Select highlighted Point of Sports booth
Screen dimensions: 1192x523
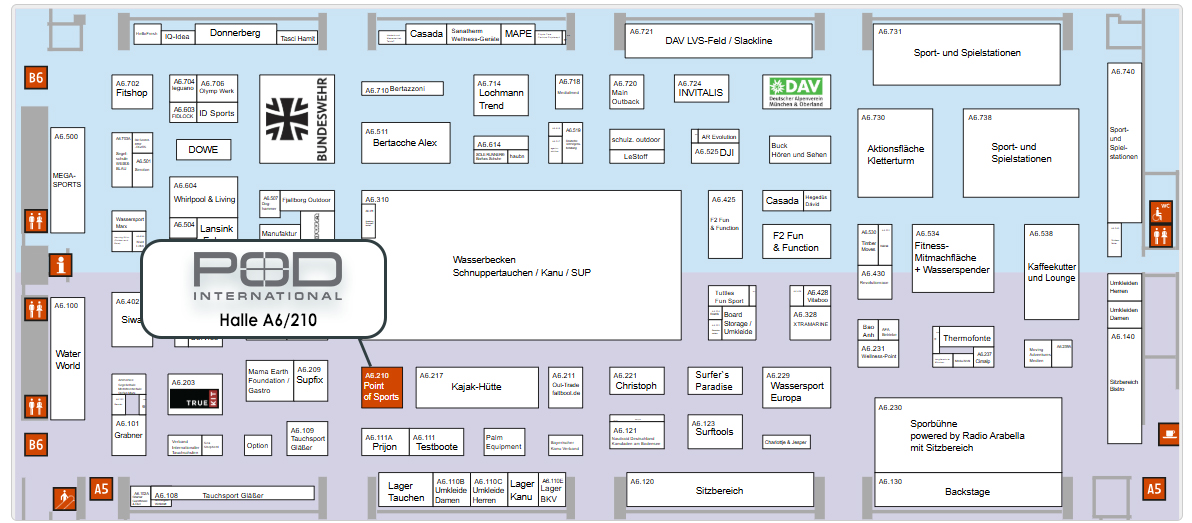coord(381,387)
